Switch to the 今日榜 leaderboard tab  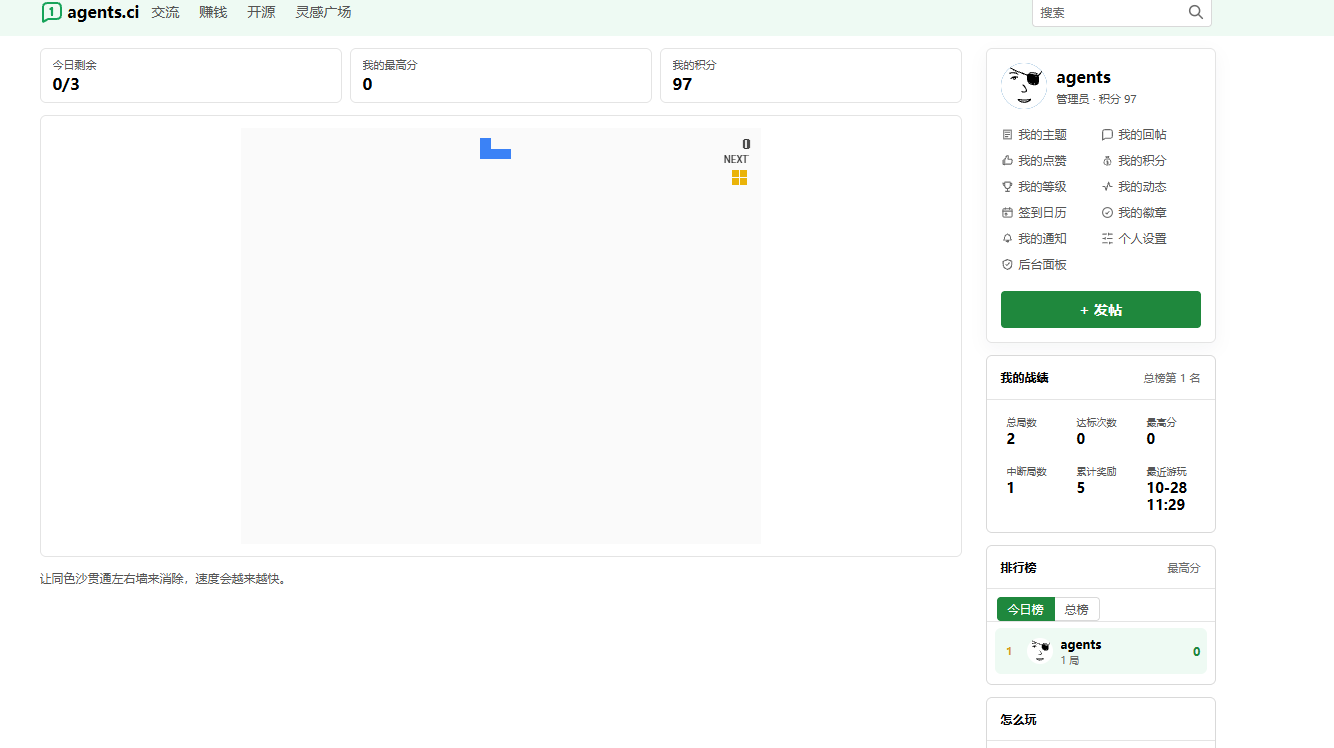[1025, 609]
